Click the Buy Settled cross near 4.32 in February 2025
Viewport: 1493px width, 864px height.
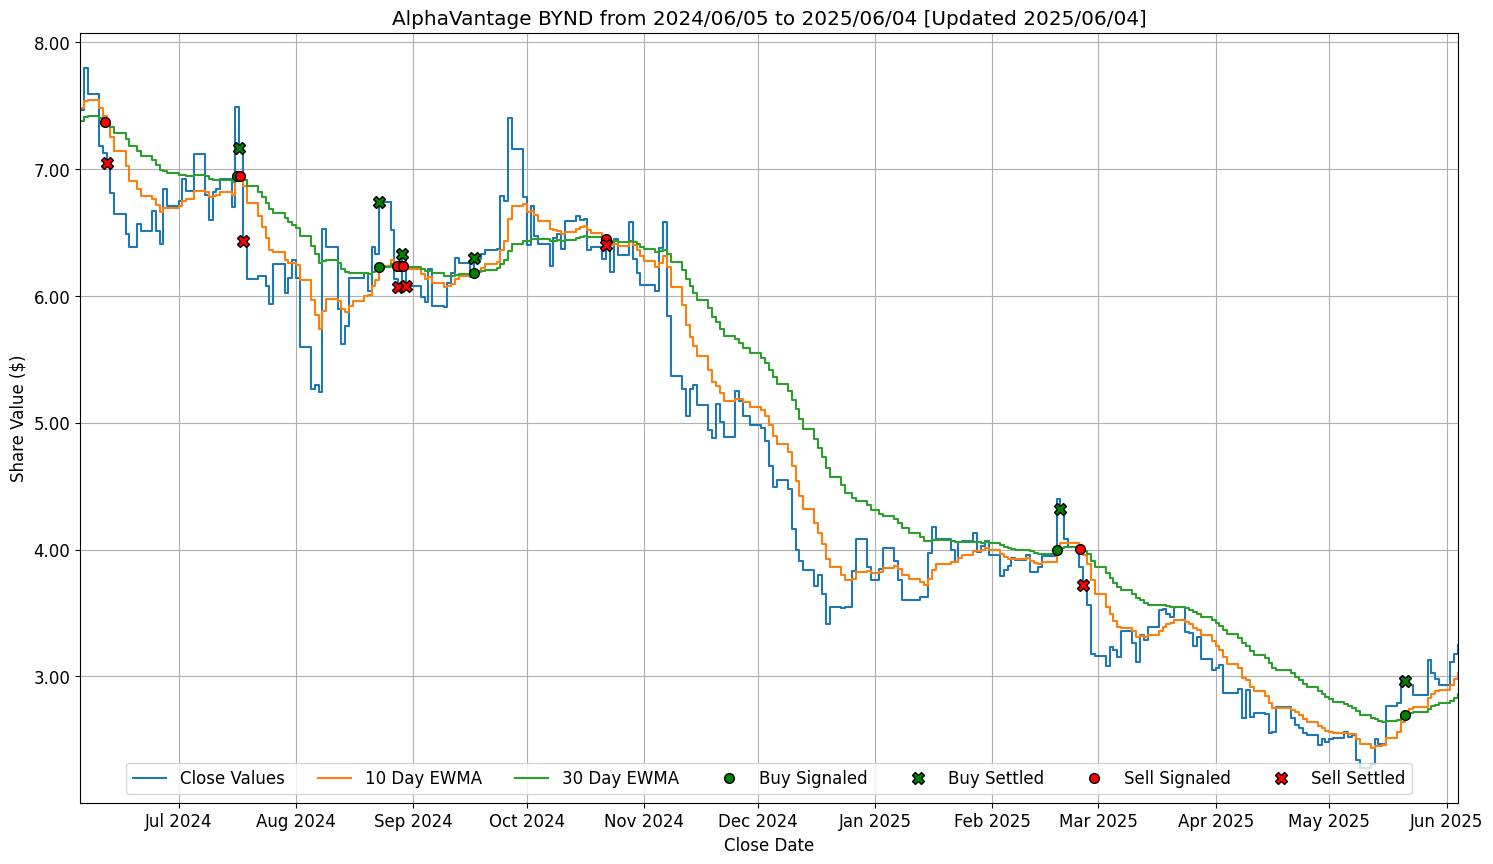[x=1060, y=509]
